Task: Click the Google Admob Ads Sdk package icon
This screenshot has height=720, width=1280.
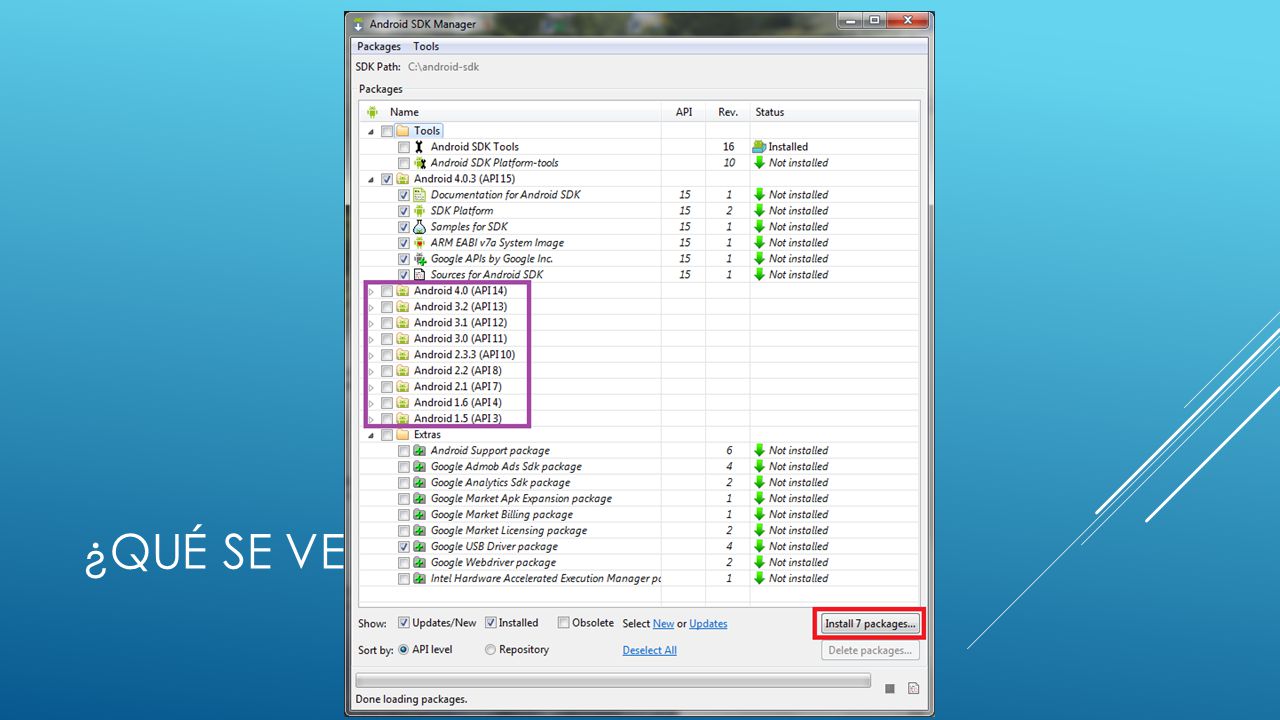Action: tap(420, 467)
